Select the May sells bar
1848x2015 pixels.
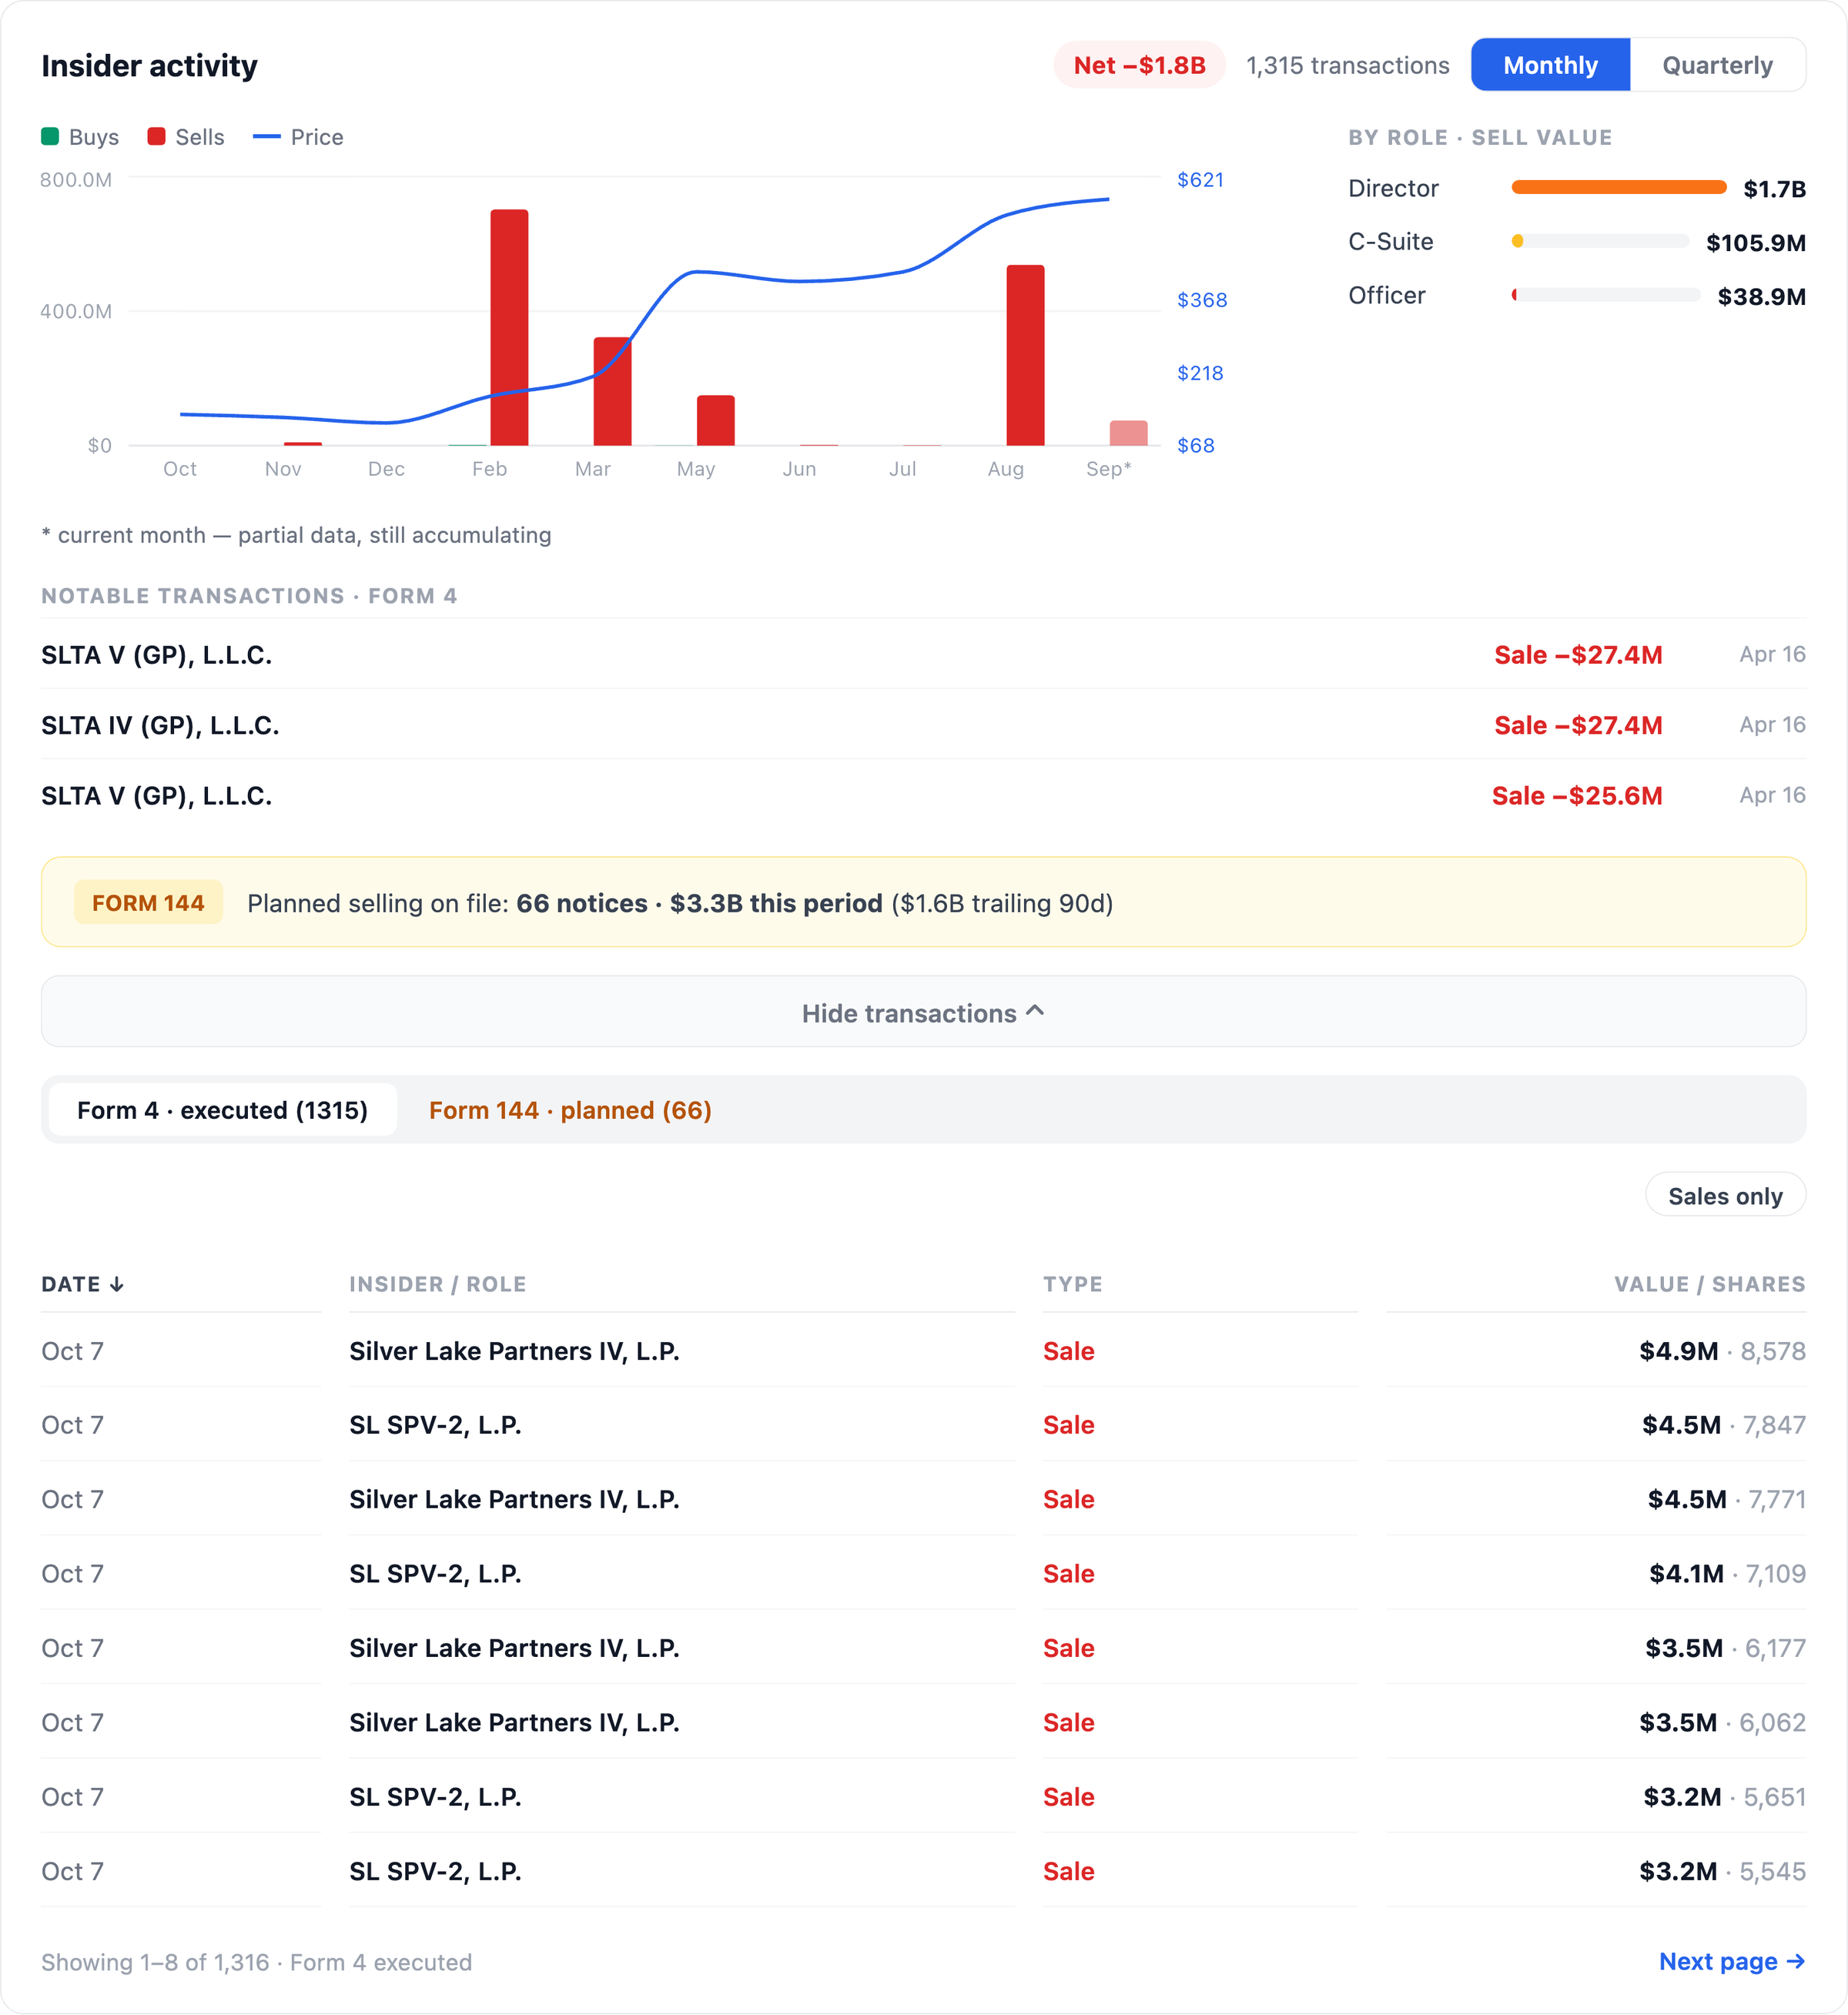pos(715,420)
